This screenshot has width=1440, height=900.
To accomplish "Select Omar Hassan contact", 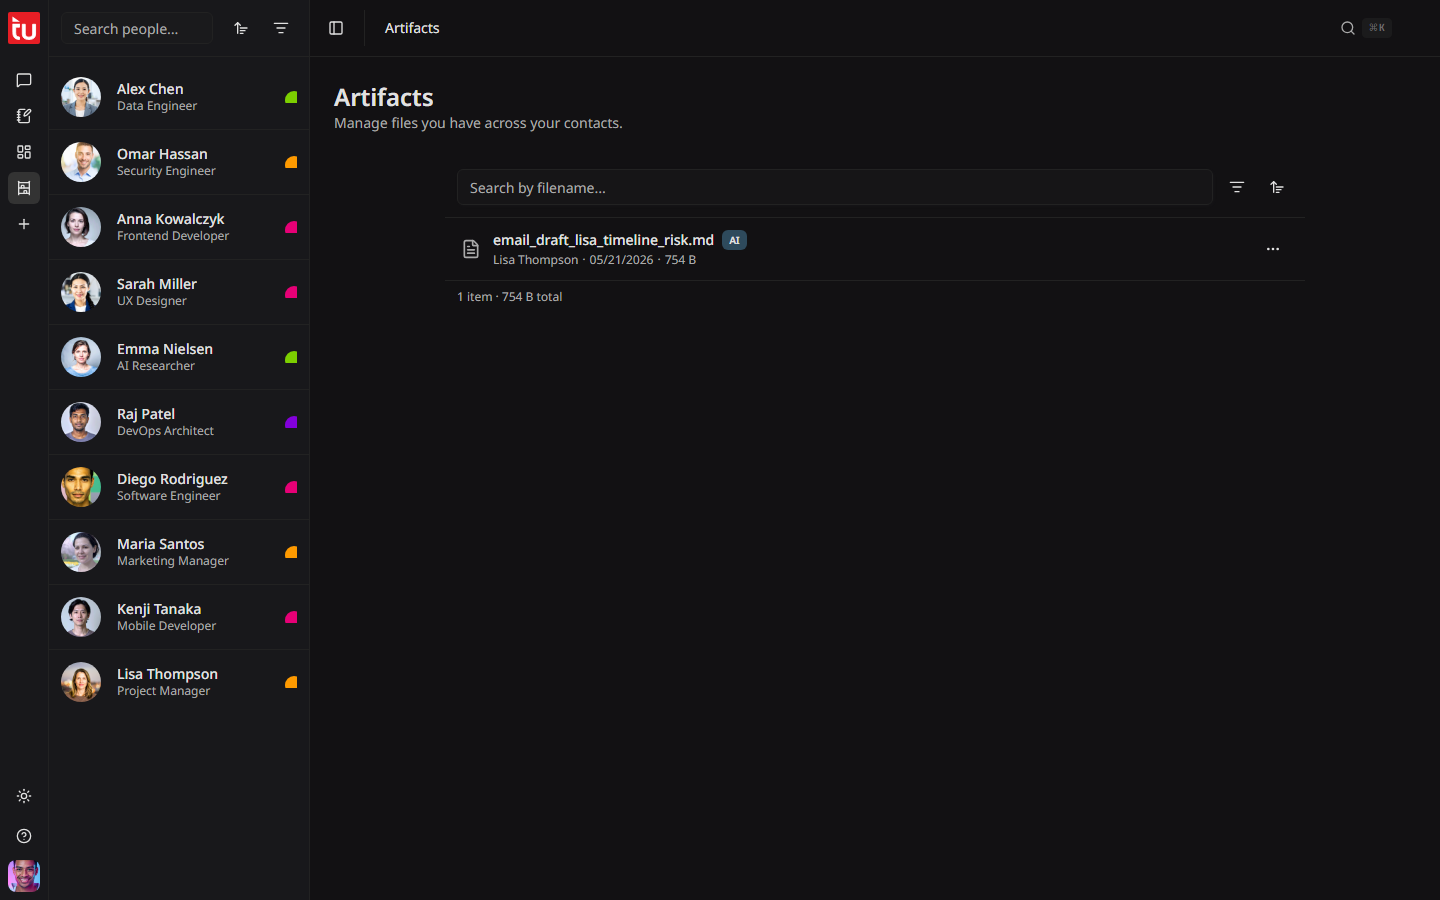I will [179, 162].
